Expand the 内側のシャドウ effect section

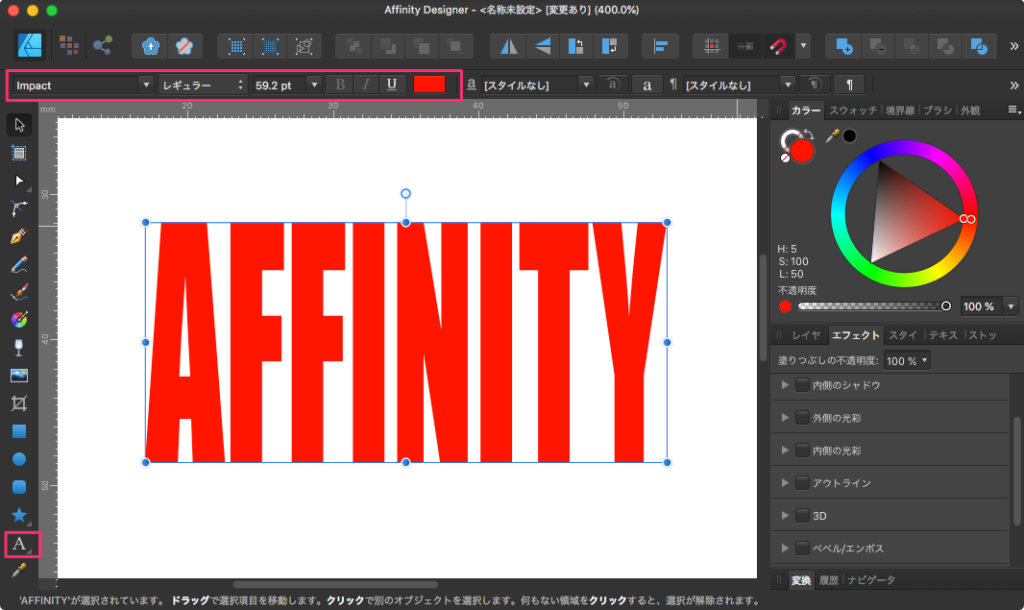[x=785, y=385]
